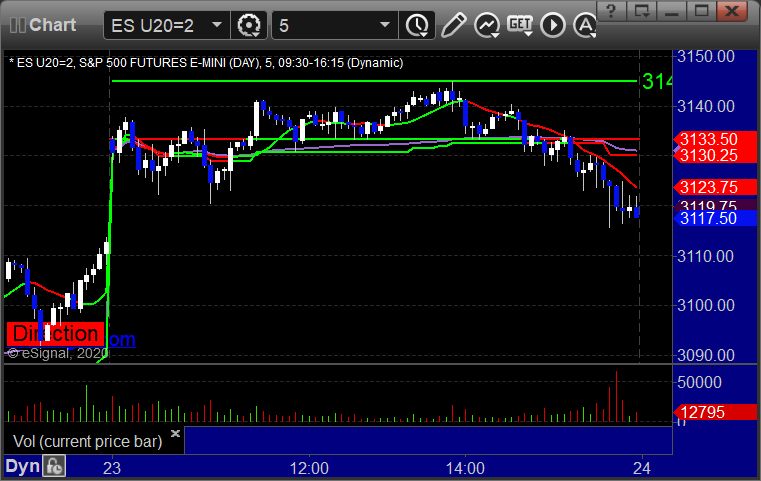Click the 3130.25 red price marker
The image size is (761, 481).
click(715, 155)
